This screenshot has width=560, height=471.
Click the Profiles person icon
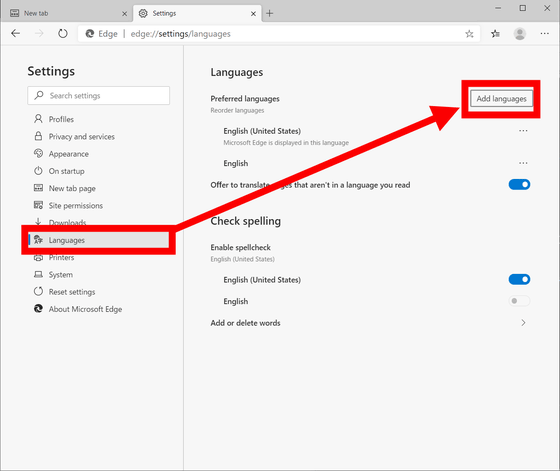point(38,119)
